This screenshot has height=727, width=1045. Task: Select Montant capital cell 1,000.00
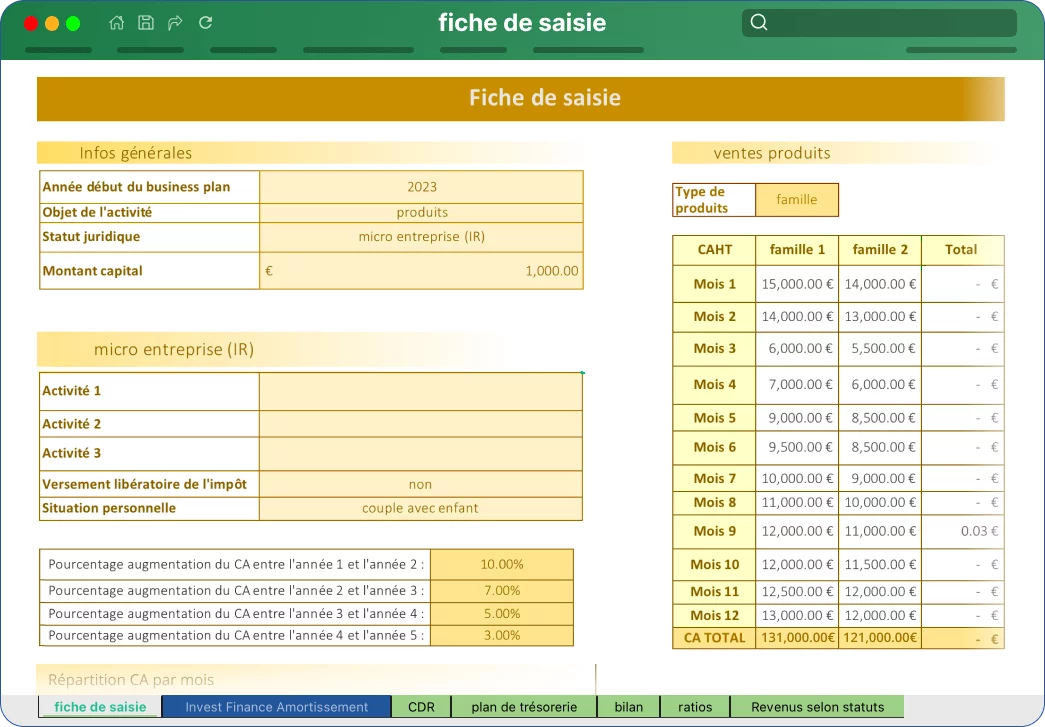point(421,271)
